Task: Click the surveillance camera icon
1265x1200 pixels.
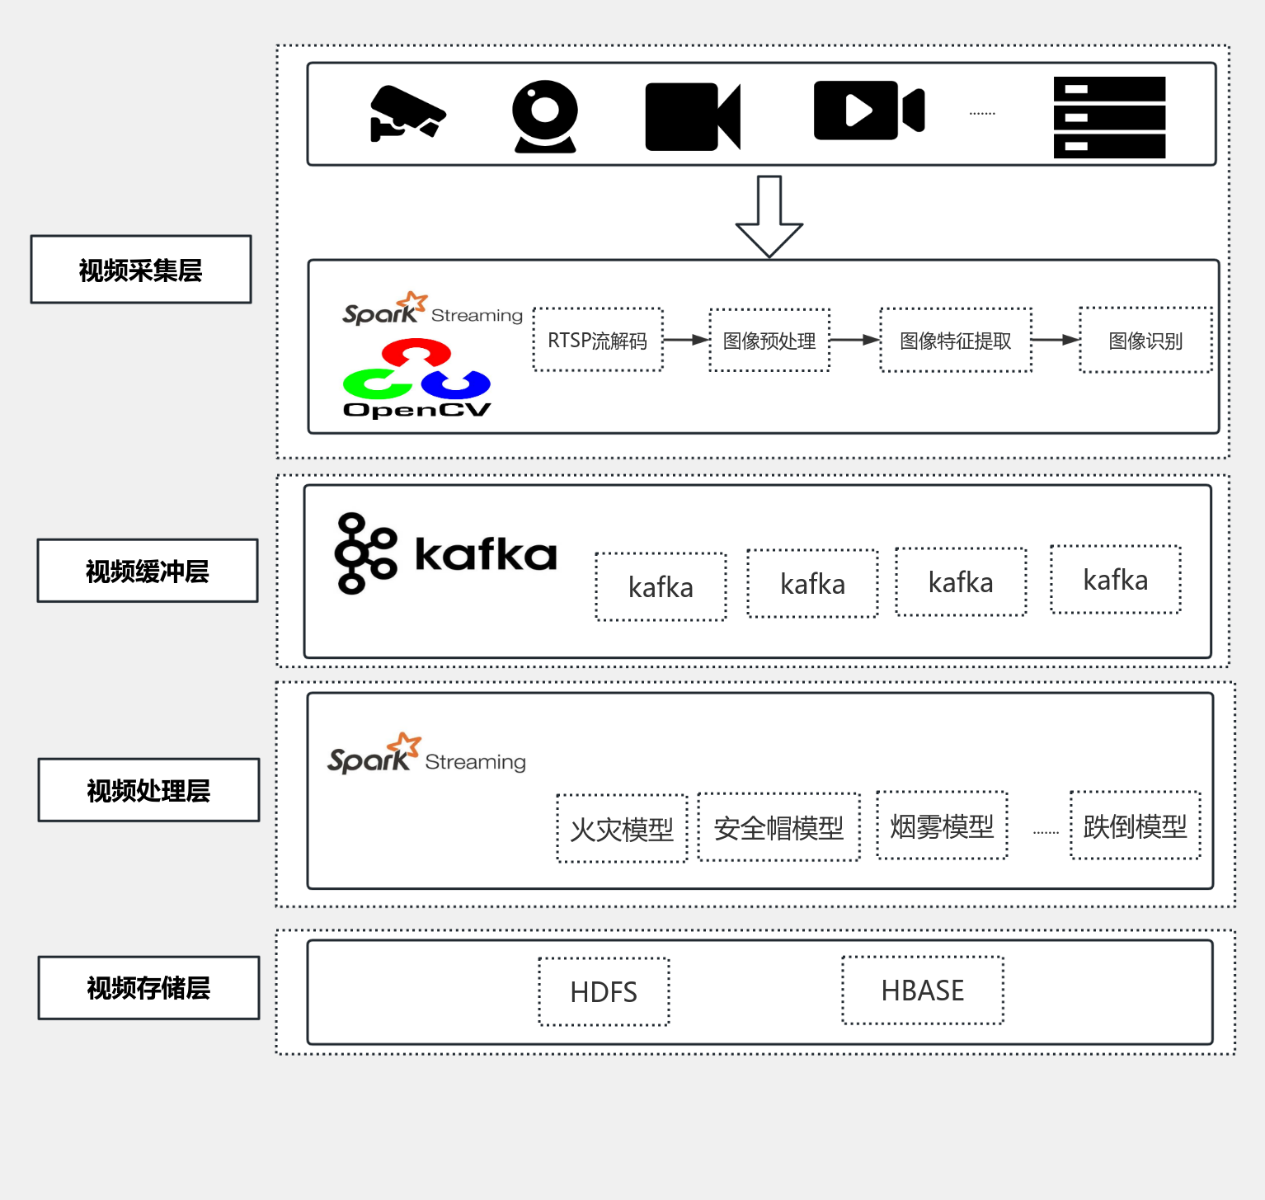Action: (x=410, y=113)
